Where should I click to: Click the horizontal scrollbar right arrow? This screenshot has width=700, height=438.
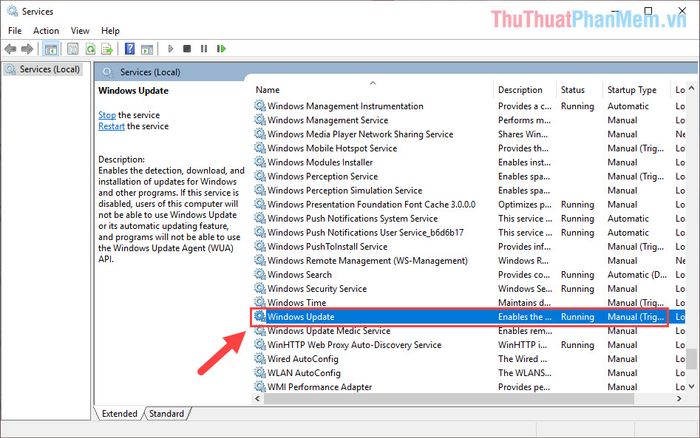[x=679, y=398]
